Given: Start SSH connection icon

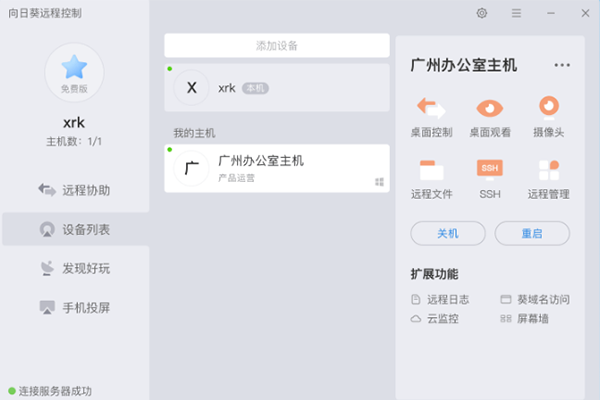Looking at the screenshot, I should tap(490, 170).
